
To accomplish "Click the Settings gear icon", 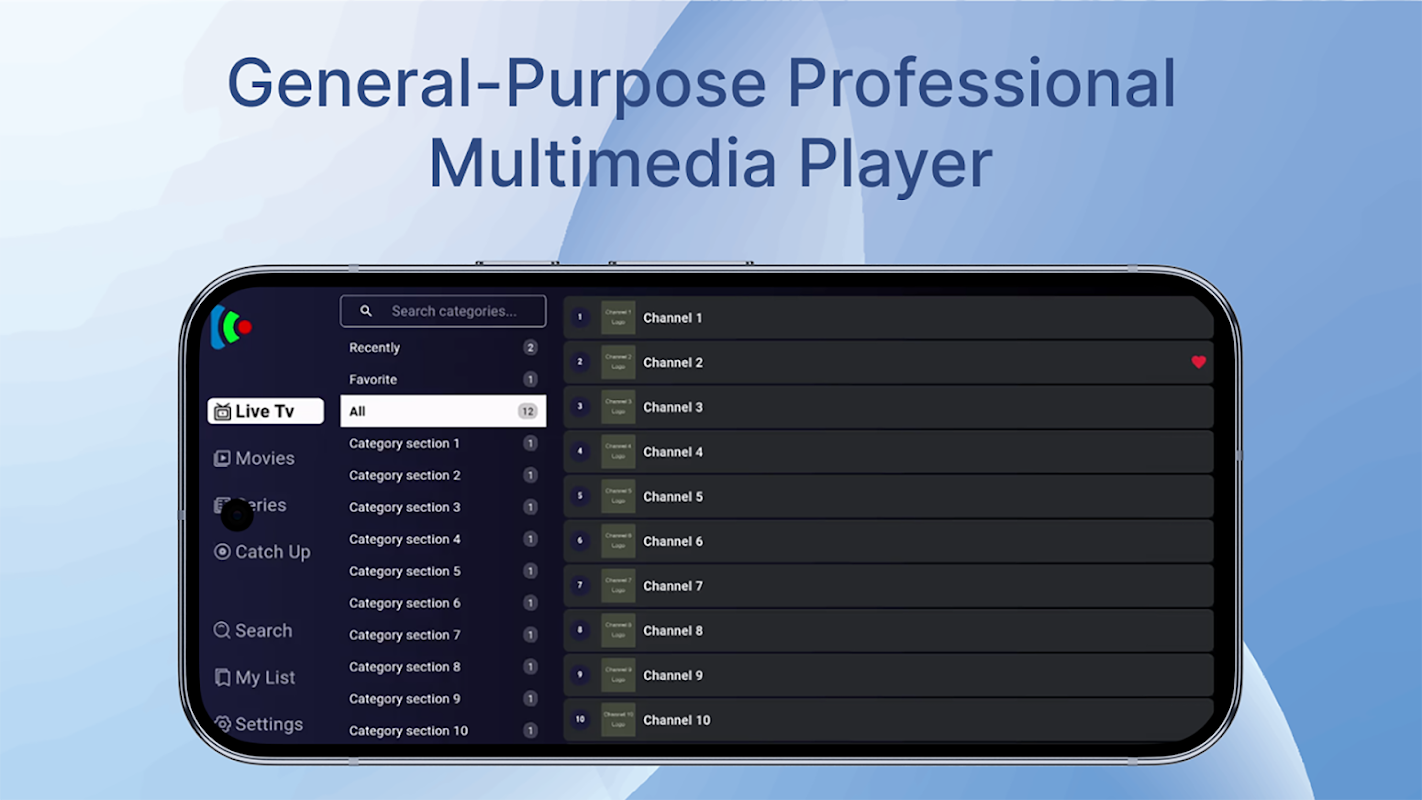I will [x=222, y=725].
